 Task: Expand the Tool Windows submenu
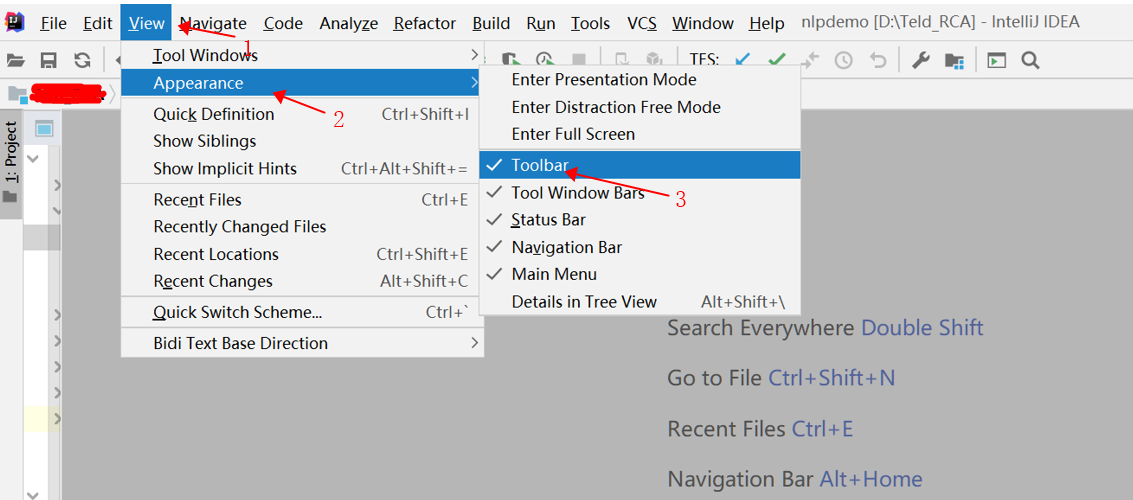(x=302, y=55)
